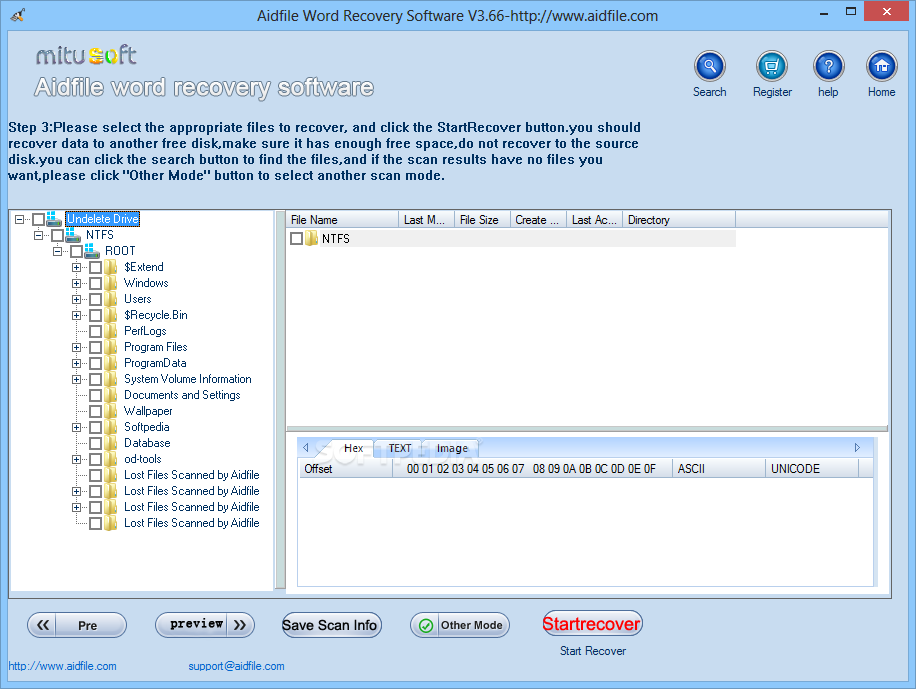Click the PerfLogs folder icon
Image resolution: width=916 pixels, height=689 pixels.
[x=110, y=331]
